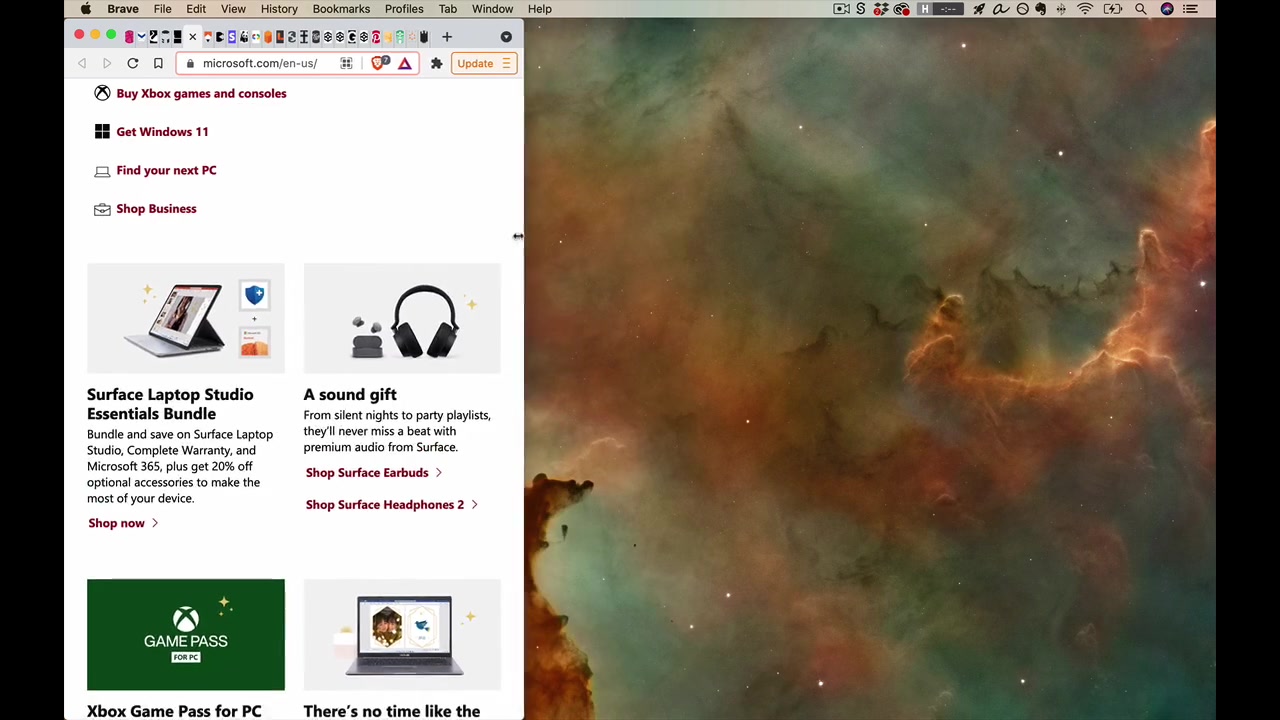This screenshot has width=1280, height=720.
Task: Reload the Microsoft page
Action: point(132,63)
